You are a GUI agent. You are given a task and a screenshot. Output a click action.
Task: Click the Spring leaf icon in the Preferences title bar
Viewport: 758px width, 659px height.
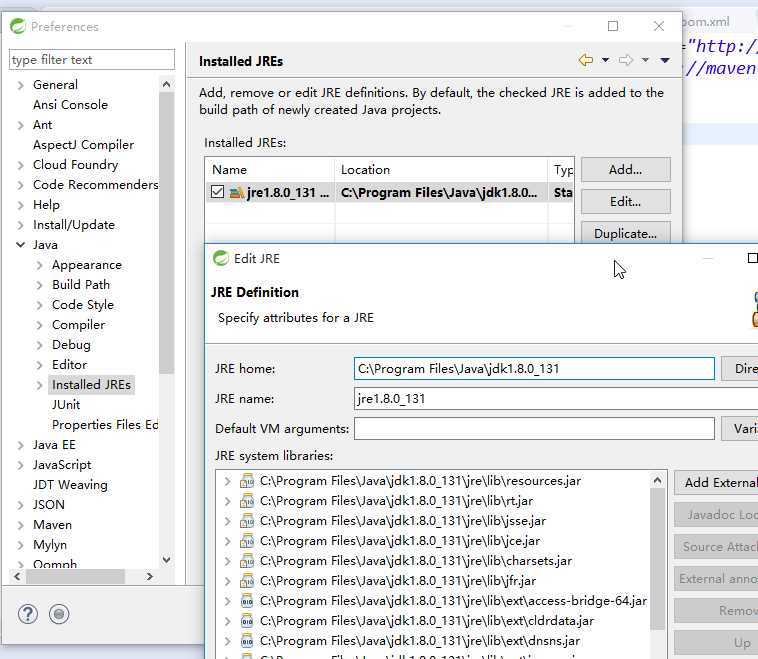click(18, 26)
